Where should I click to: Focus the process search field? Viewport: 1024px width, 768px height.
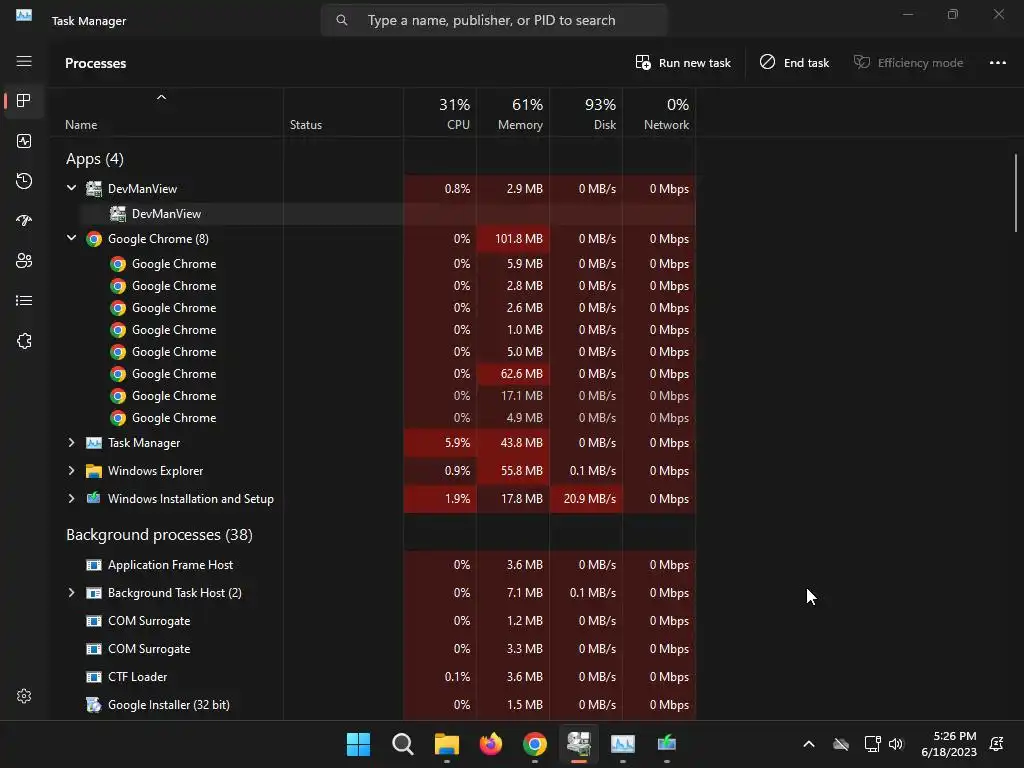tap(494, 20)
